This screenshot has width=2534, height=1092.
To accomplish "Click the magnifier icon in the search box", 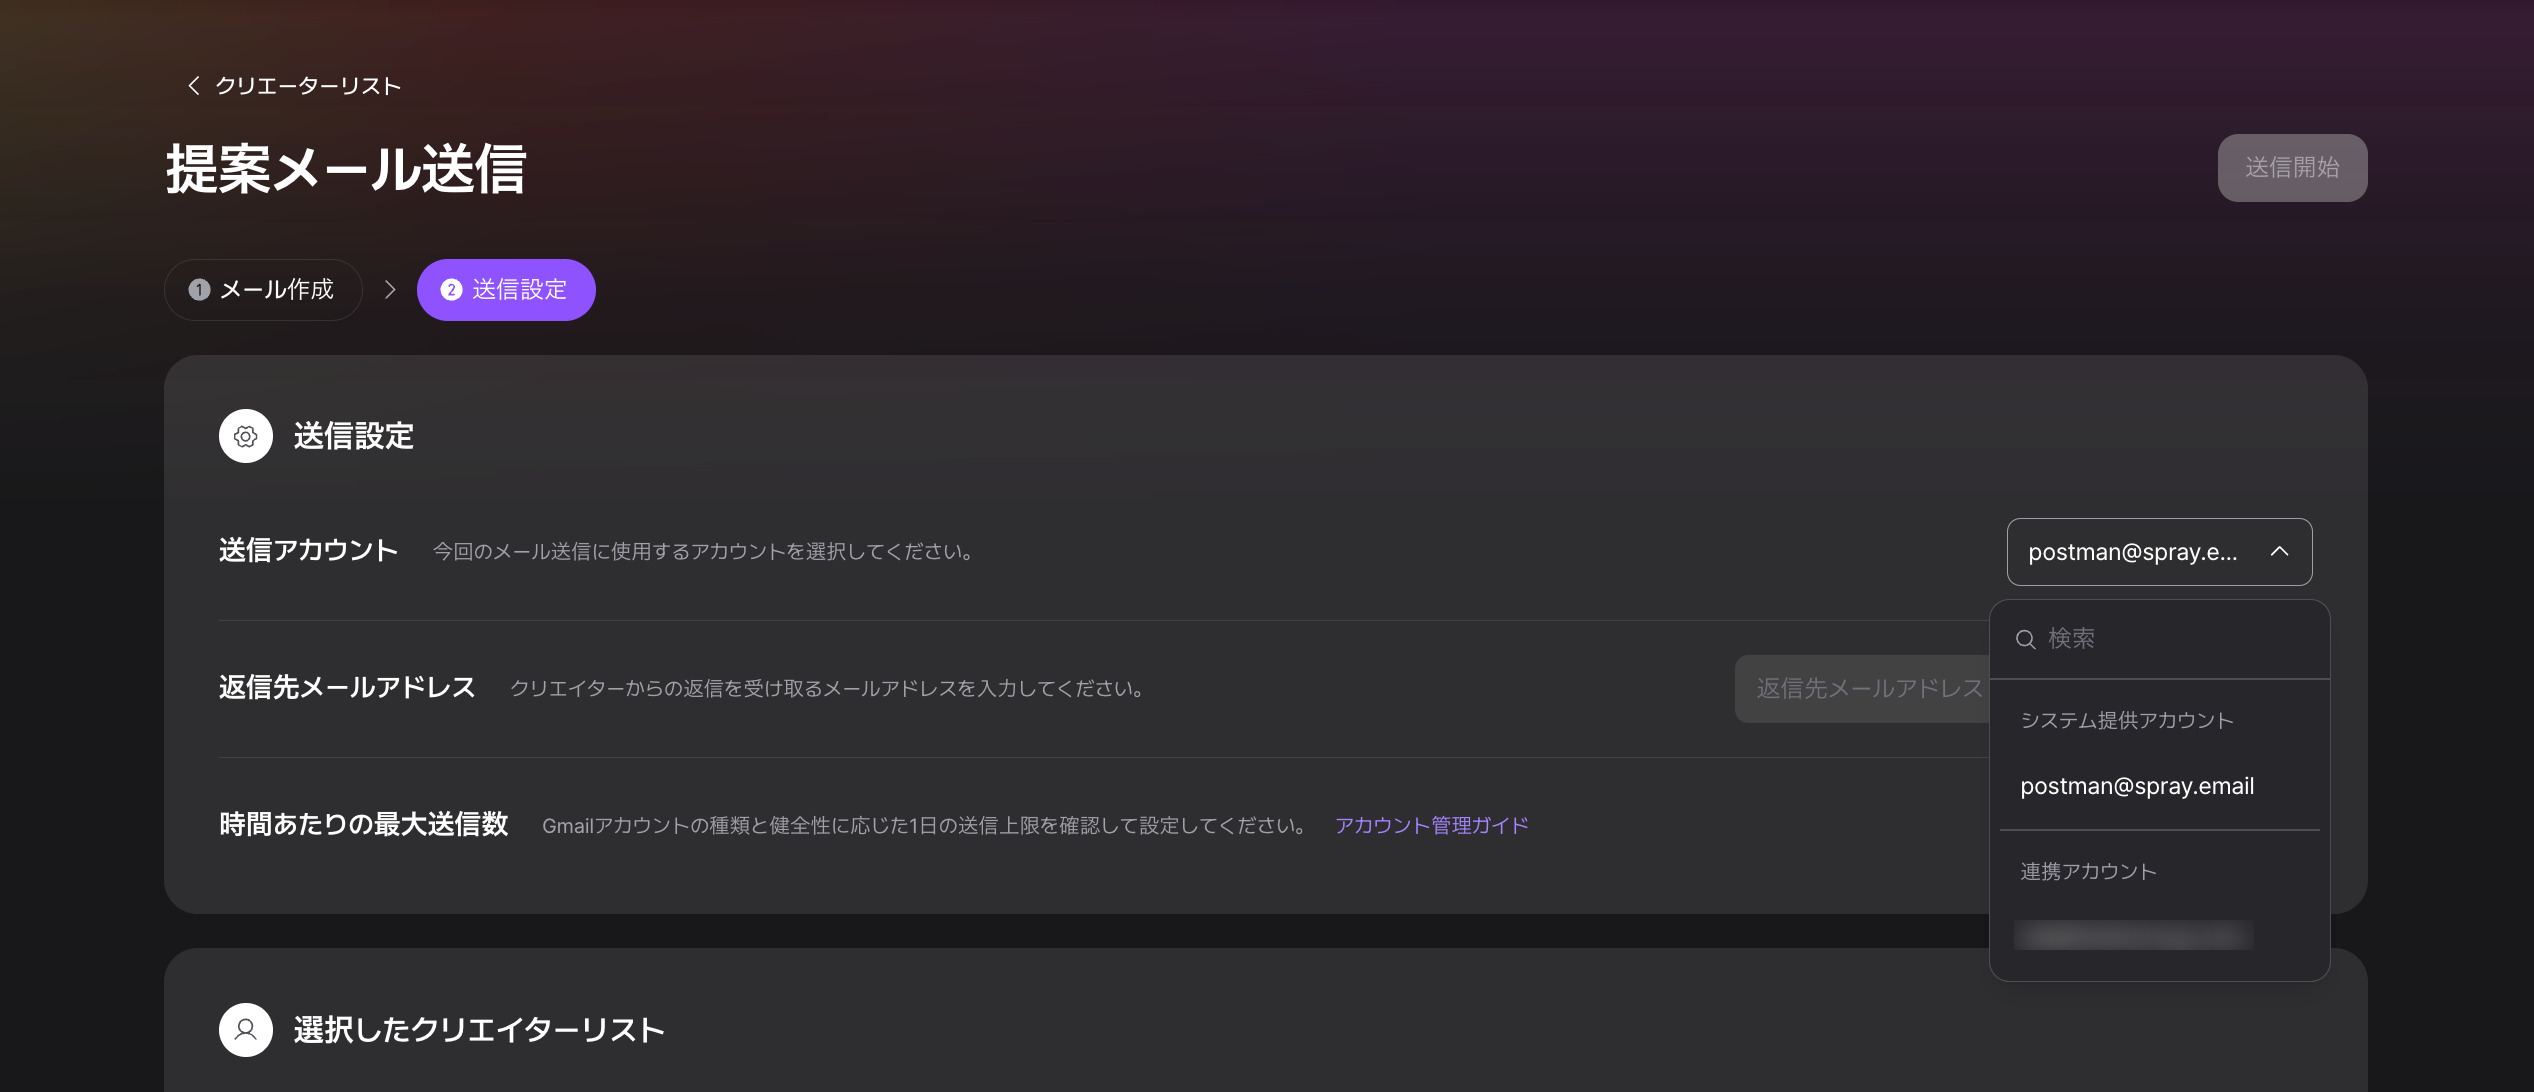I will click(2026, 639).
